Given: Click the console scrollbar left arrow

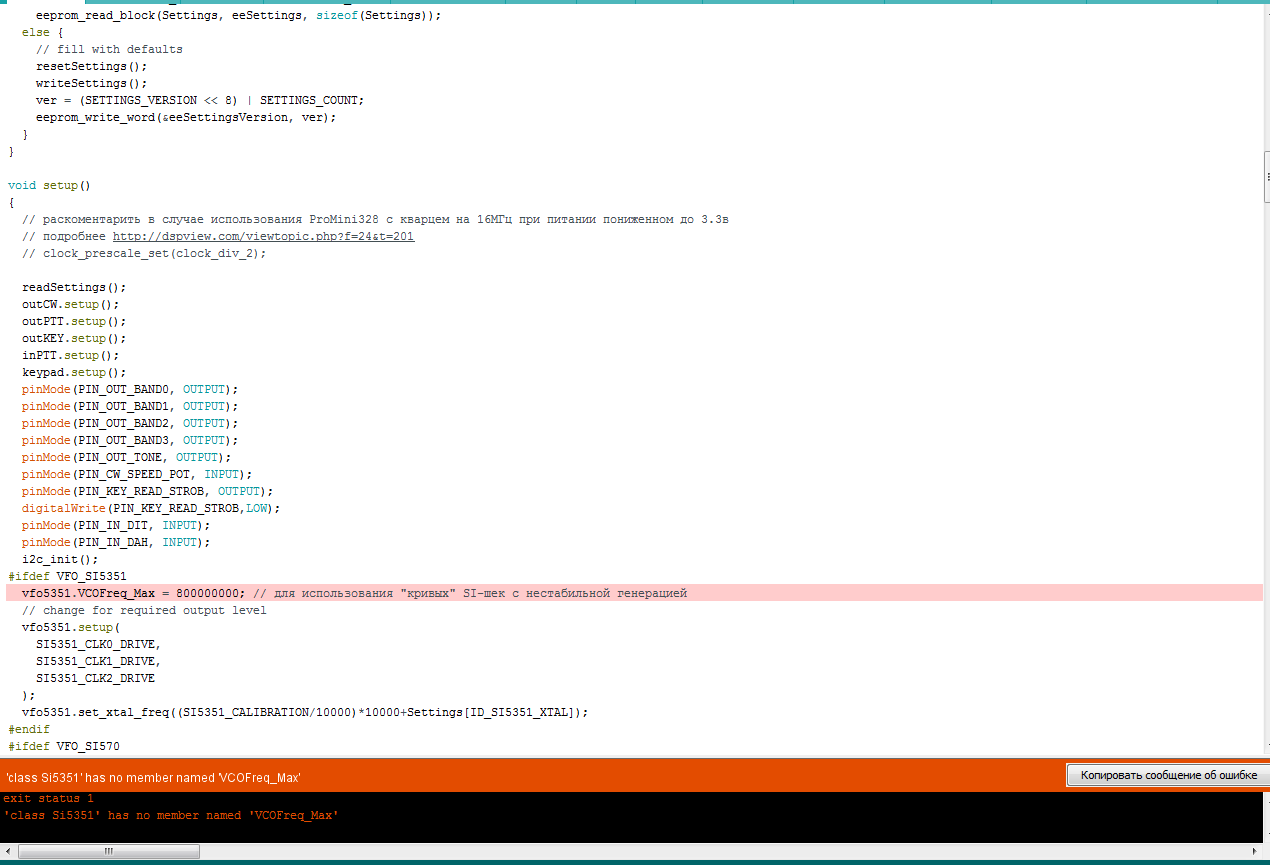Looking at the screenshot, I should coord(8,851).
